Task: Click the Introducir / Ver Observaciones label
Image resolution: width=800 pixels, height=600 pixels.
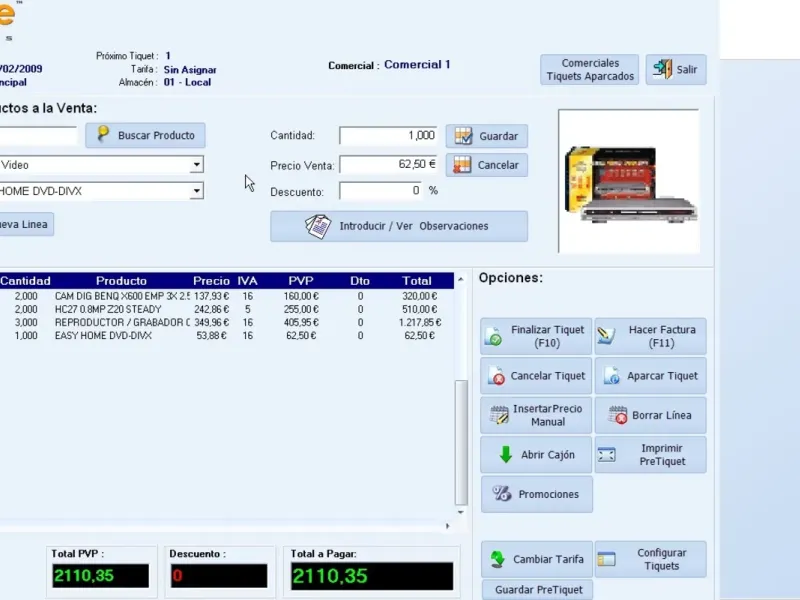Action: point(414,226)
